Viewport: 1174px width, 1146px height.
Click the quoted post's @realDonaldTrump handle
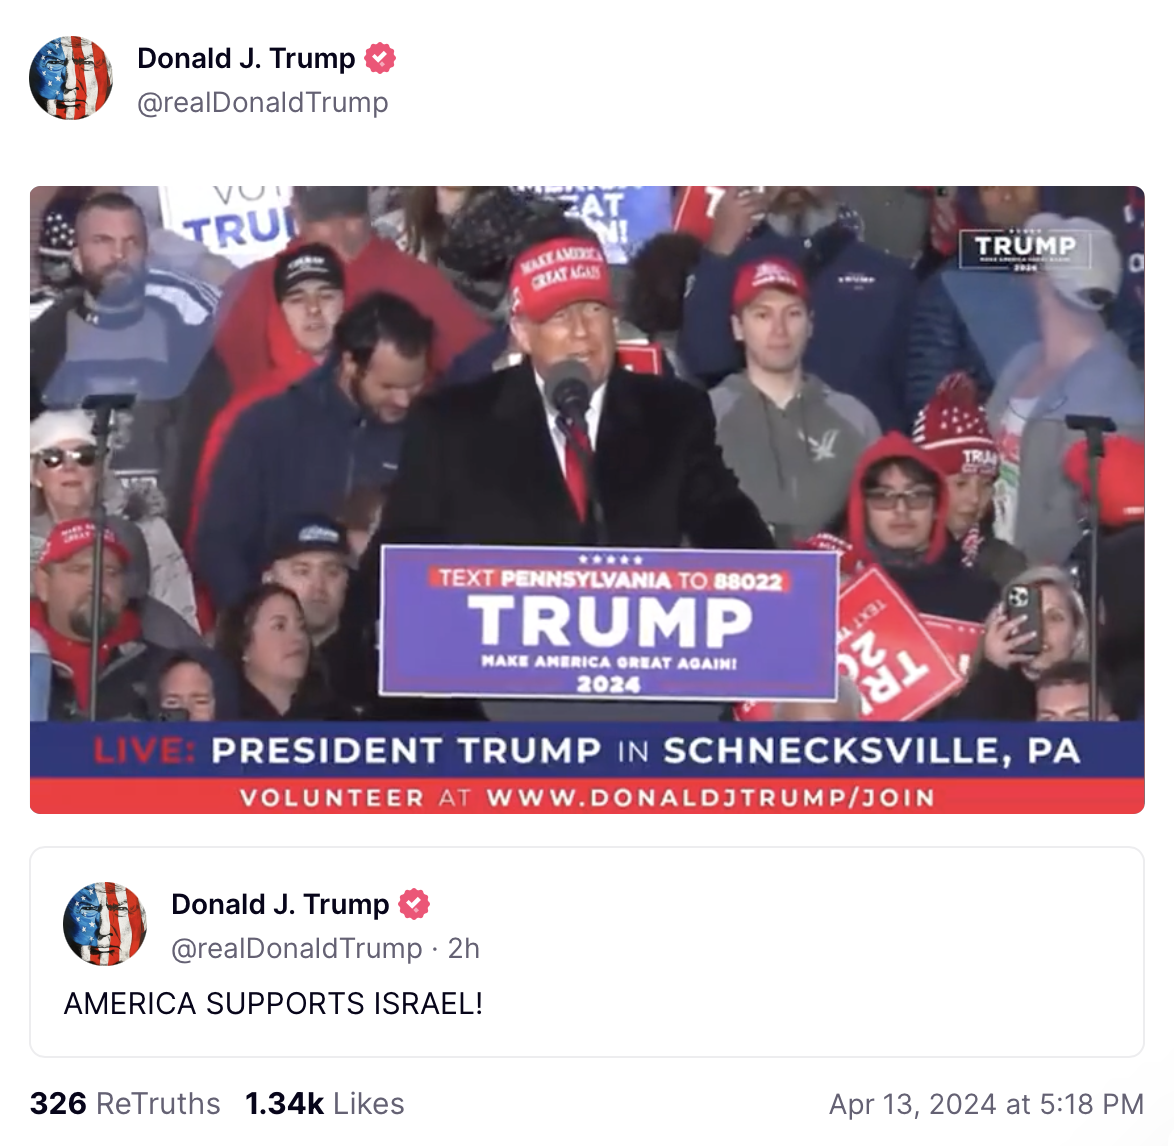(296, 948)
